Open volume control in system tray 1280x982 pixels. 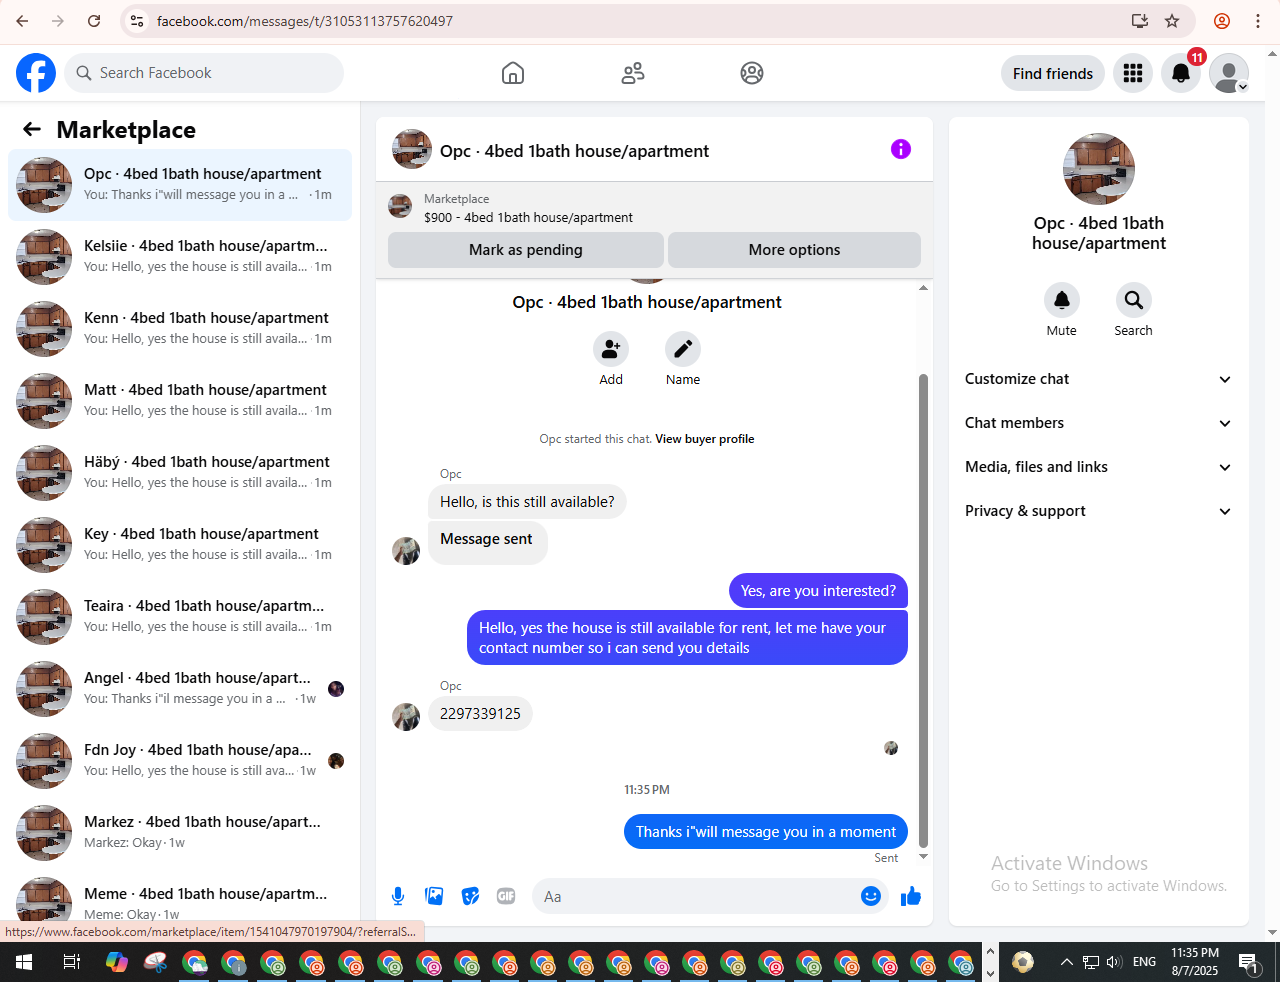pos(1114,962)
